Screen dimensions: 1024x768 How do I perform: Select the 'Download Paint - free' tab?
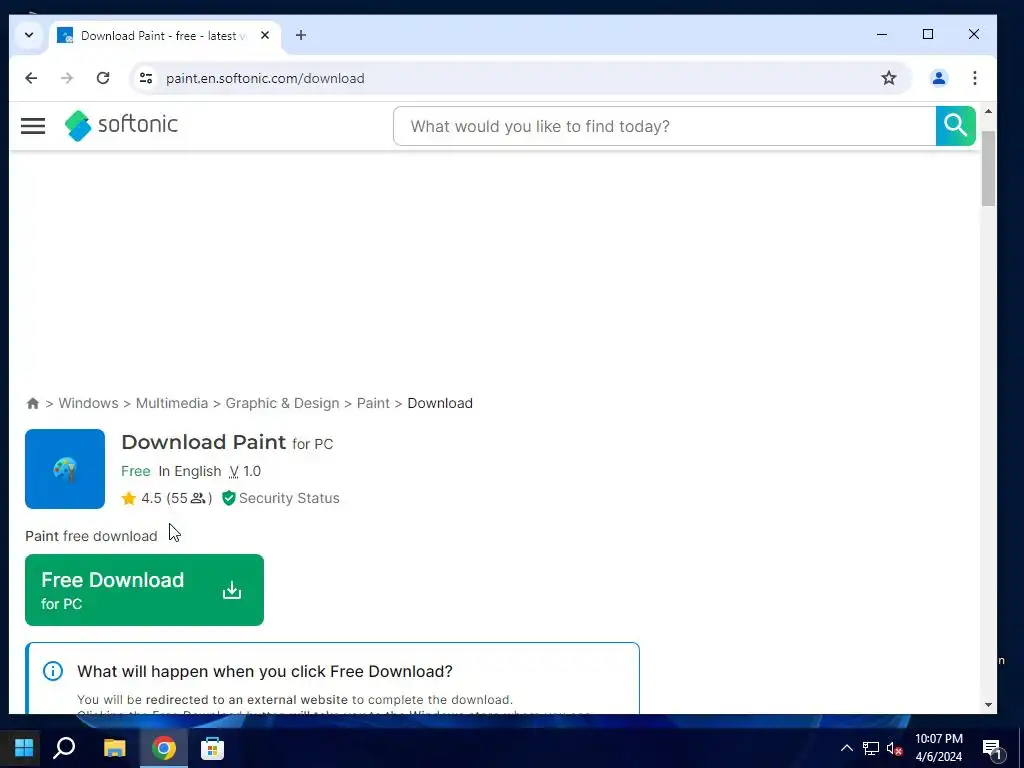(163, 36)
